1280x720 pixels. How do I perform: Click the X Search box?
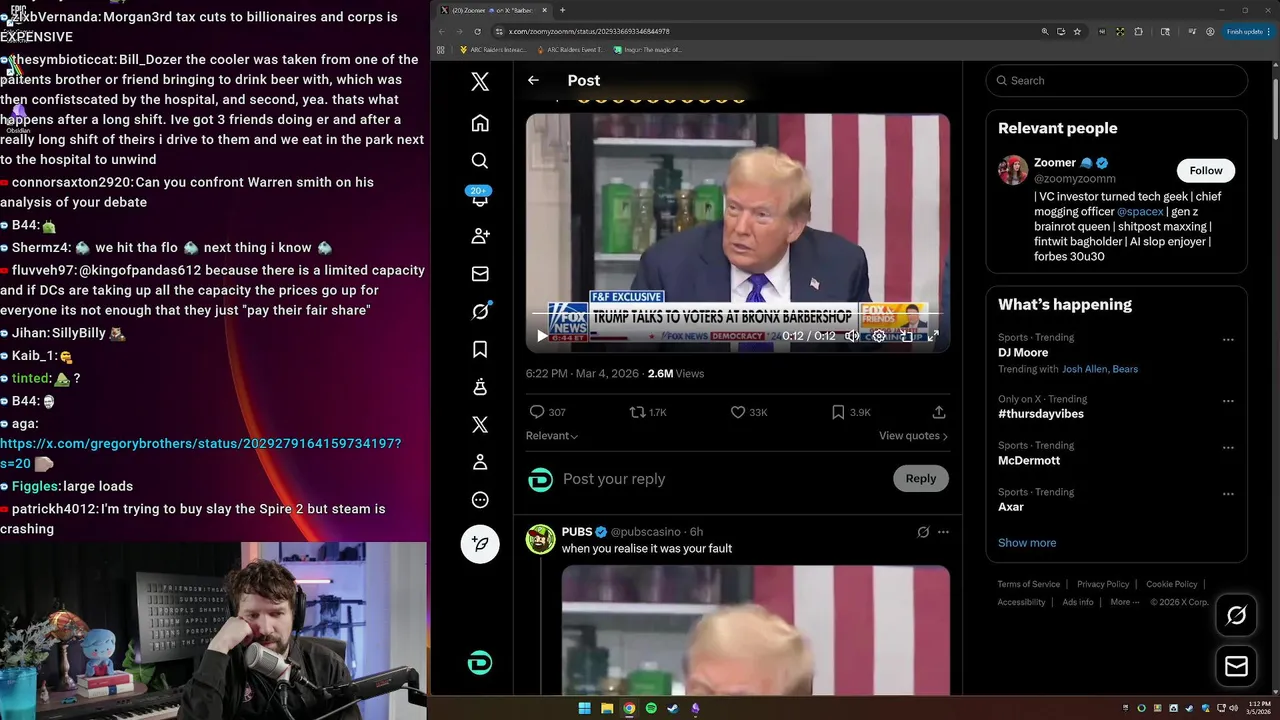tap(1116, 81)
